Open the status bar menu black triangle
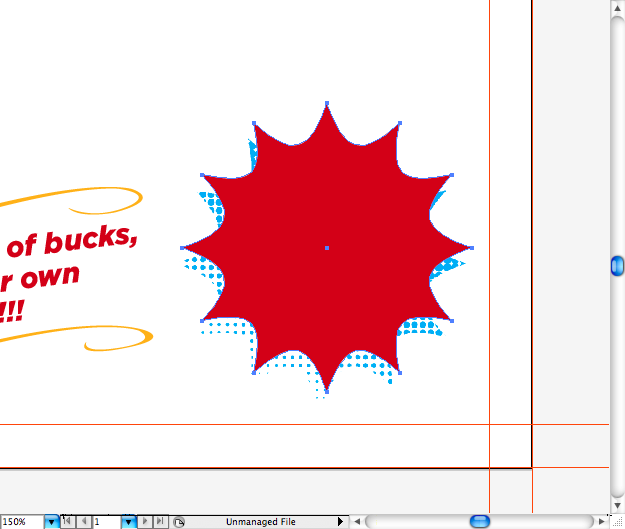This screenshot has width=625, height=529. 340,521
